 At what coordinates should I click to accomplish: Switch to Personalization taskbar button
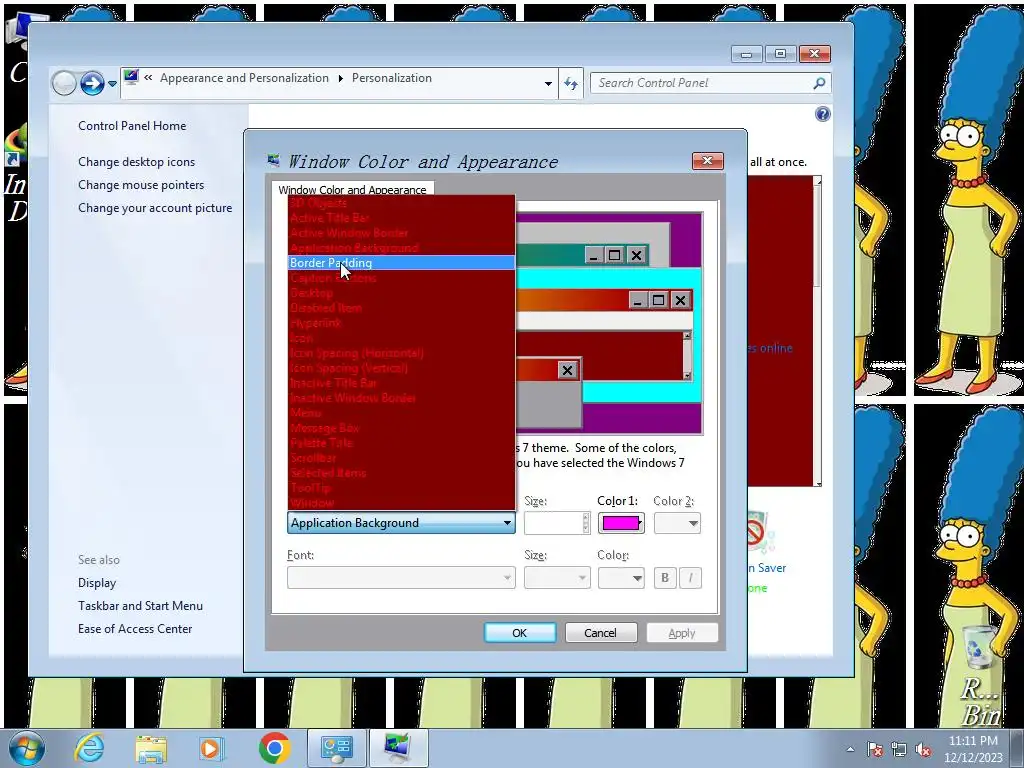coord(398,748)
